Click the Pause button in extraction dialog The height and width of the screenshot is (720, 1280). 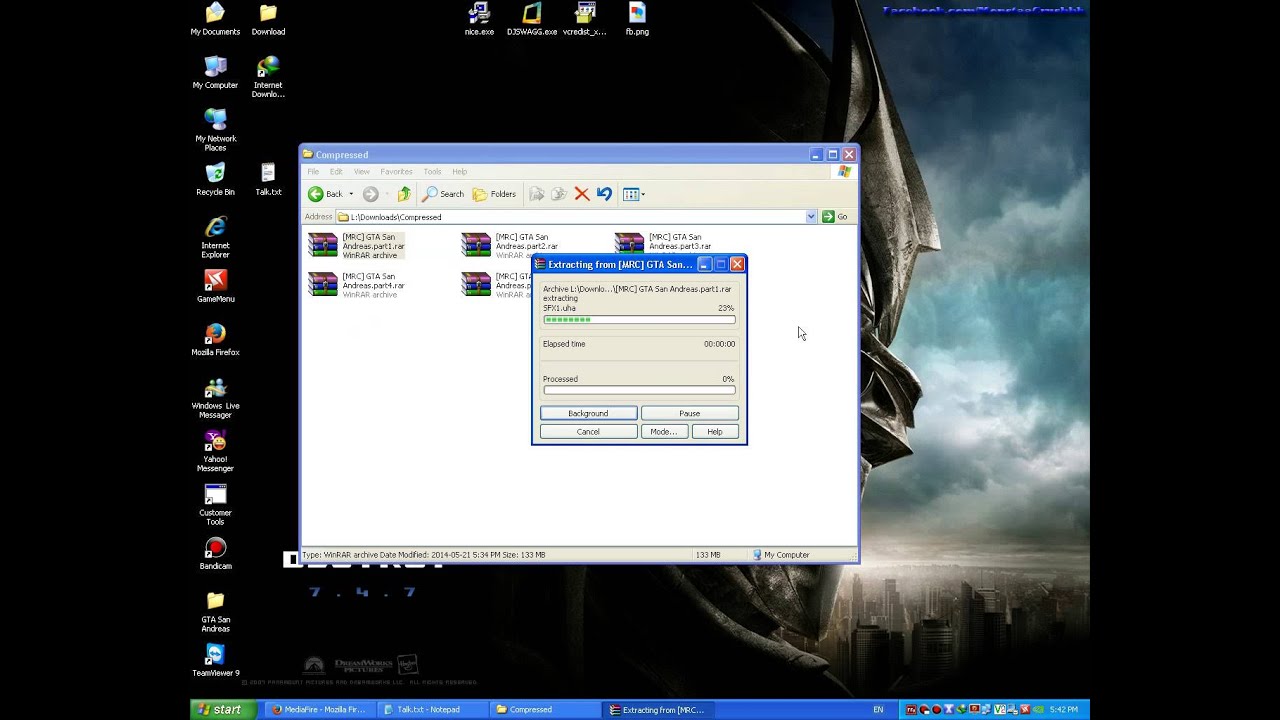pyautogui.click(x=690, y=413)
